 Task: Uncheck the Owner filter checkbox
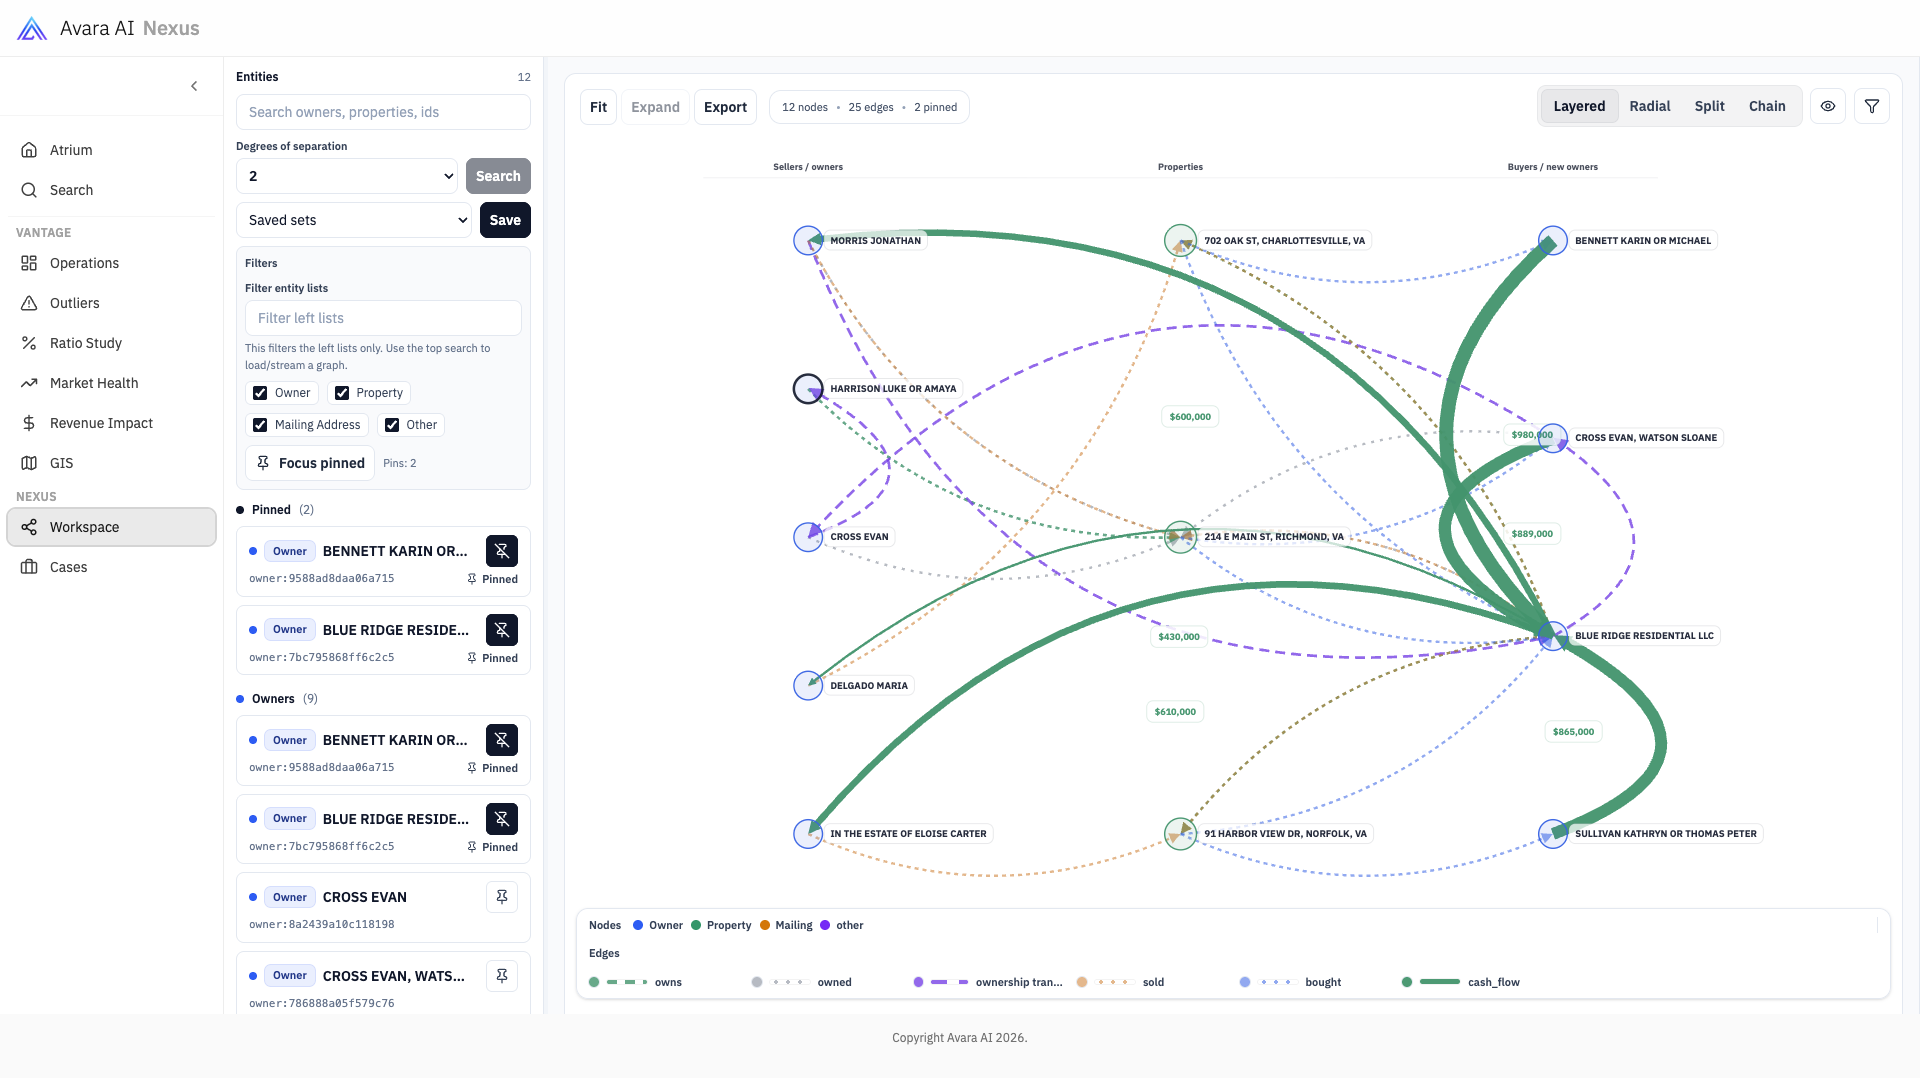click(x=260, y=393)
